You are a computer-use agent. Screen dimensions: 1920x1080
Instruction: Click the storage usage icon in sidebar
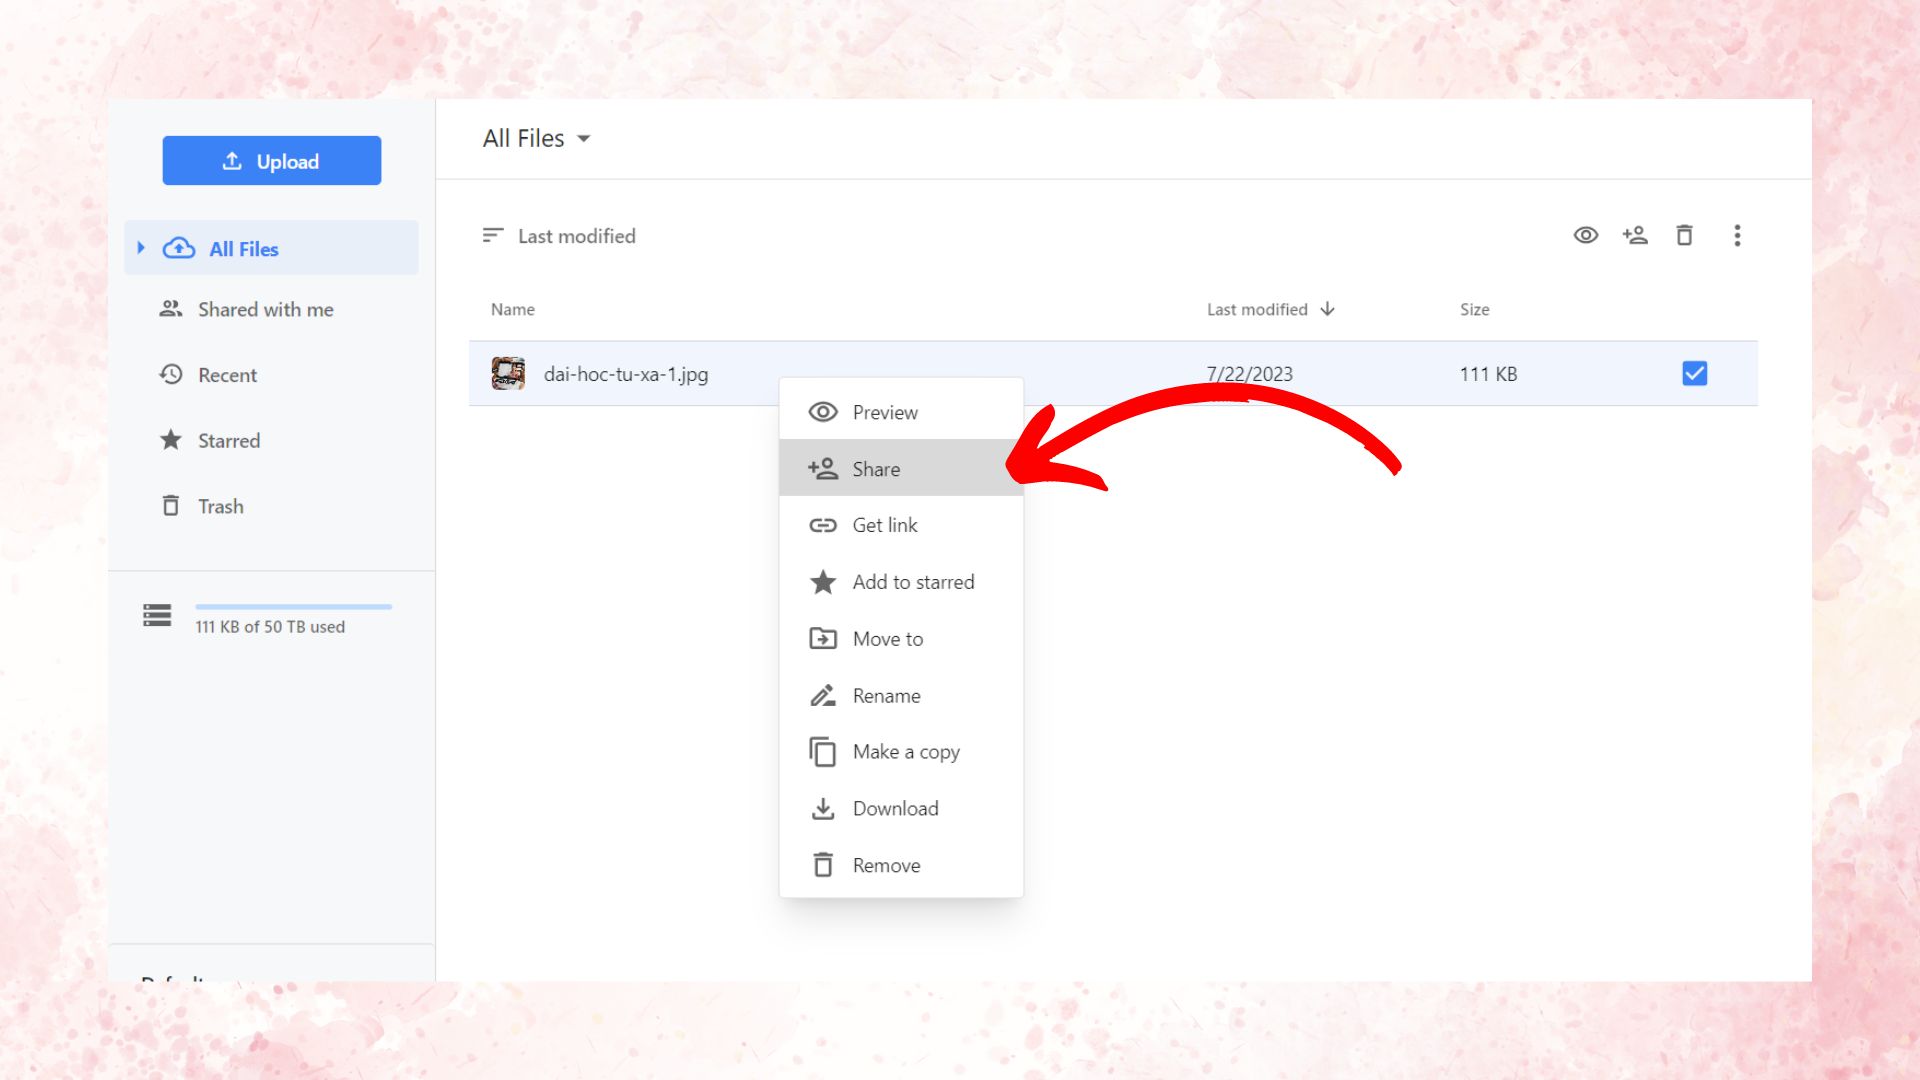(157, 615)
